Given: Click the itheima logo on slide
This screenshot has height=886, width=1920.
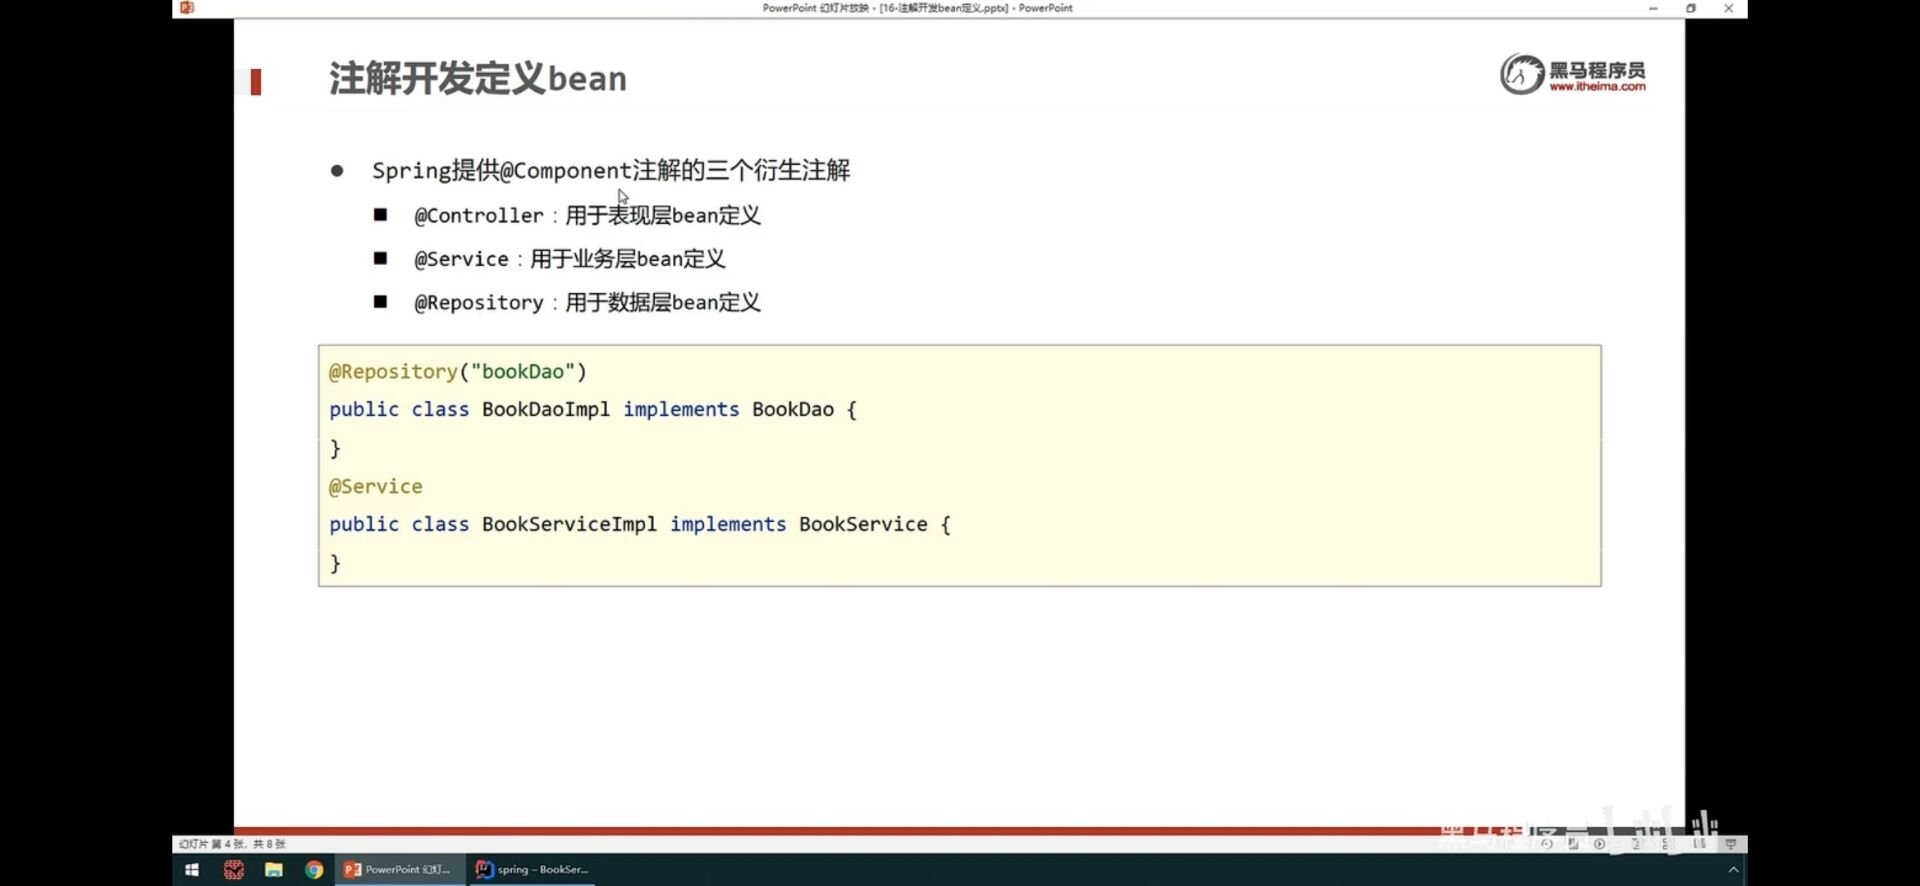Looking at the screenshot, I should pyautogui.click(x=1572, y=74).
